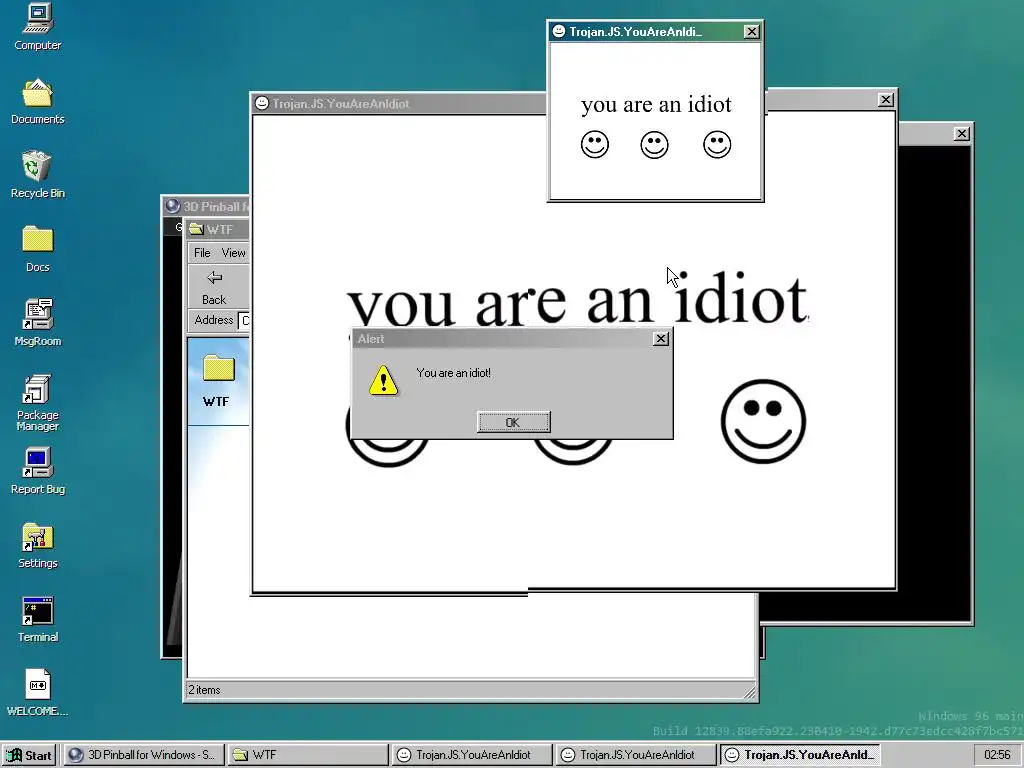Image resolution: width=1024 pixels, height=768 pixels.
Task: Click the right smiley in small Trojan window
Action: coord(717,144)
